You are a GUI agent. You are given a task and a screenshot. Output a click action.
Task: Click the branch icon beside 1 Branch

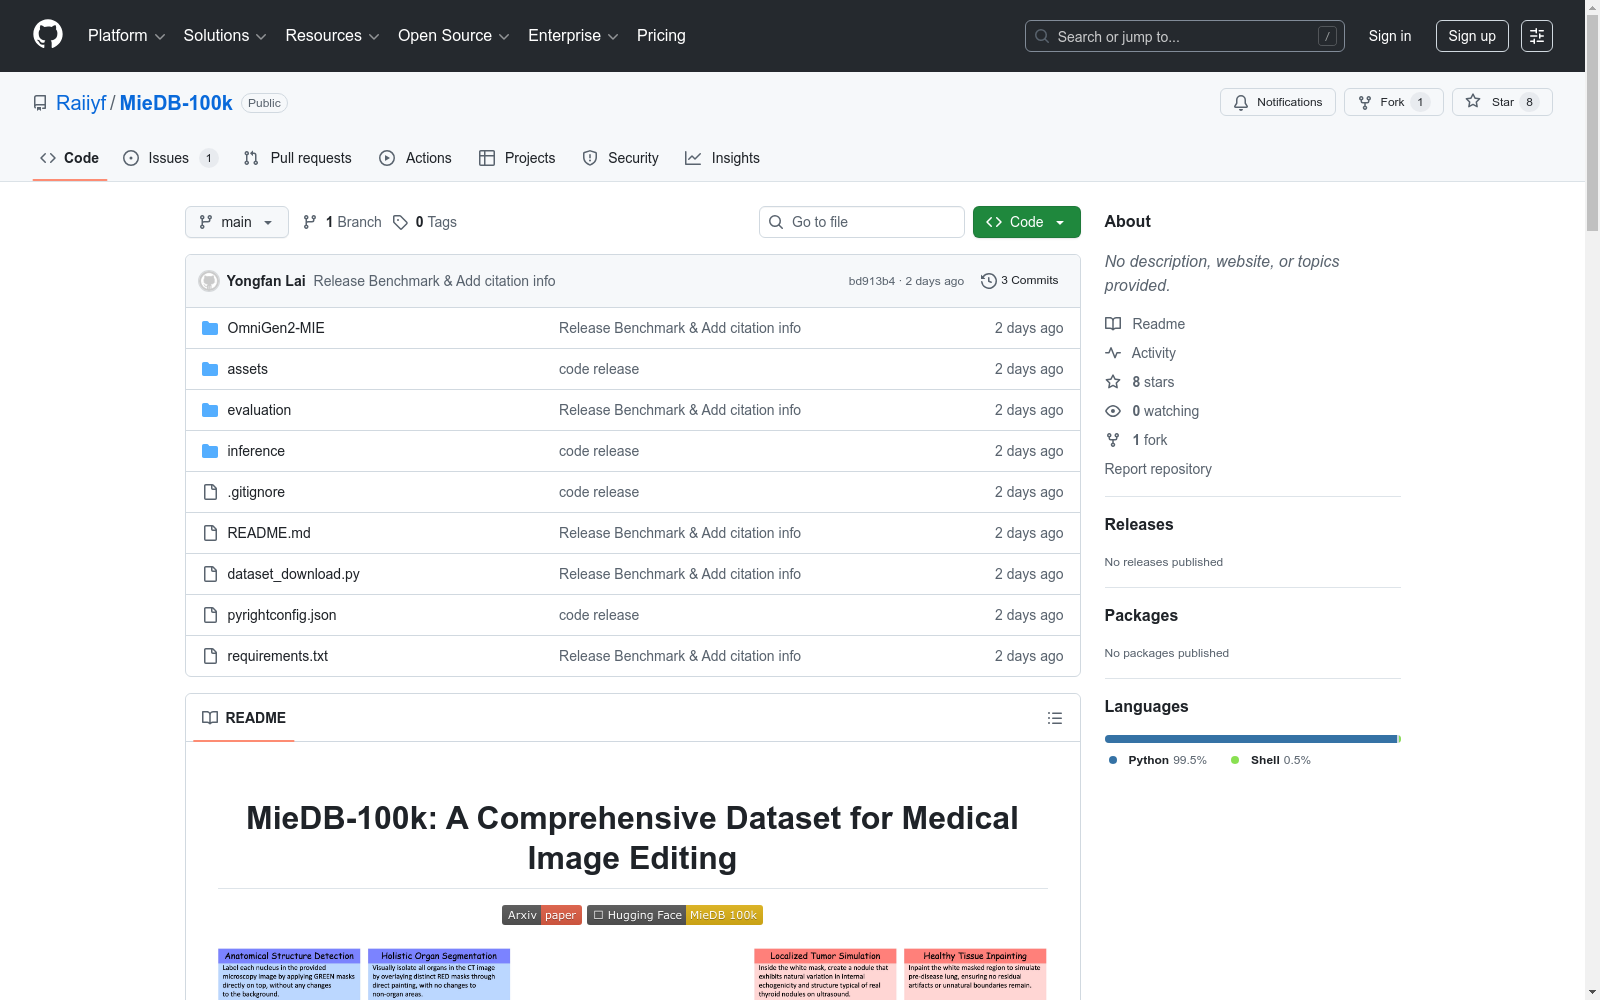pyautogui.click(x=310, y=222)
